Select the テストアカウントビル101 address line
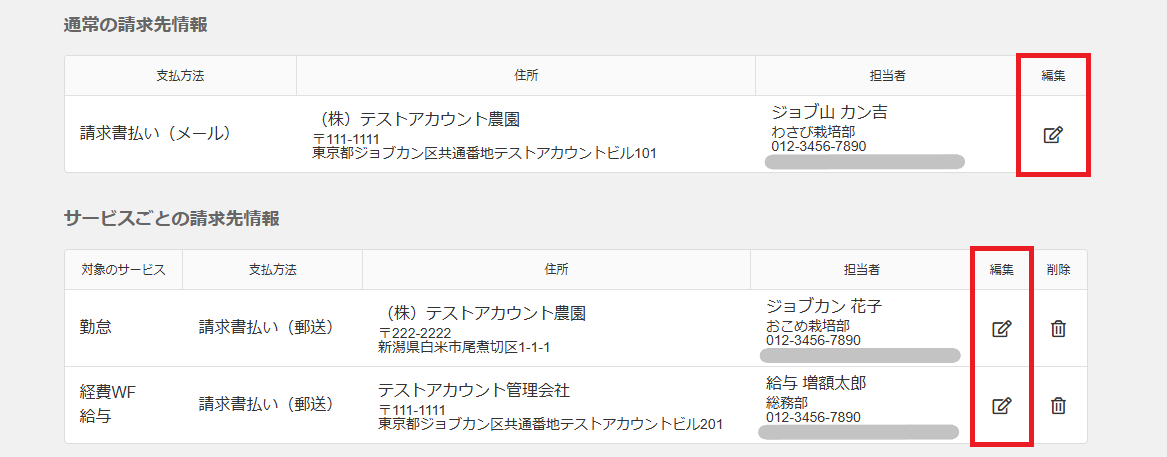Viewport: 1167px width, 457px height. 484,154
